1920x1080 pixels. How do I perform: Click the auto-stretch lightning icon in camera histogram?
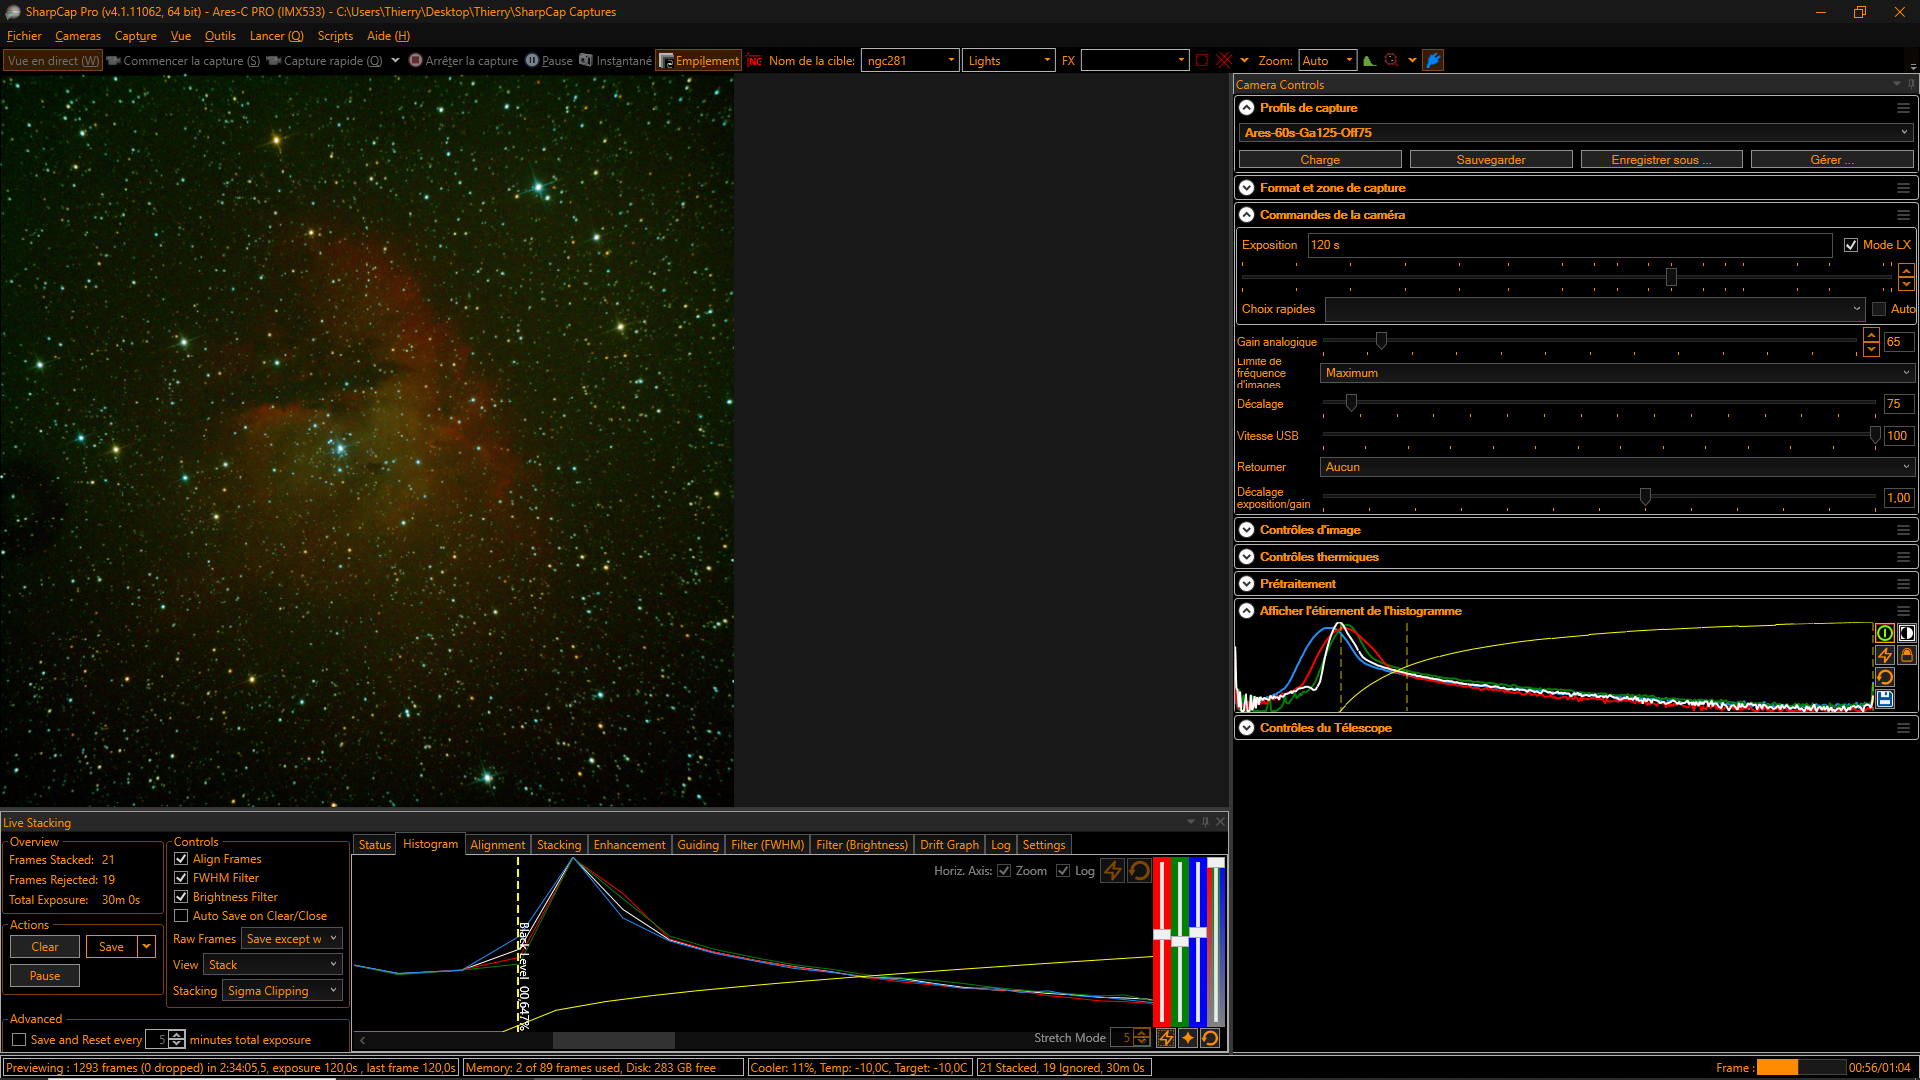[x=1885, y=655]
